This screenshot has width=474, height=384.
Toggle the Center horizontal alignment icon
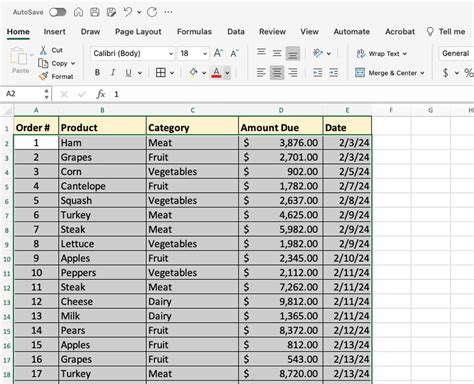[277, 73]
